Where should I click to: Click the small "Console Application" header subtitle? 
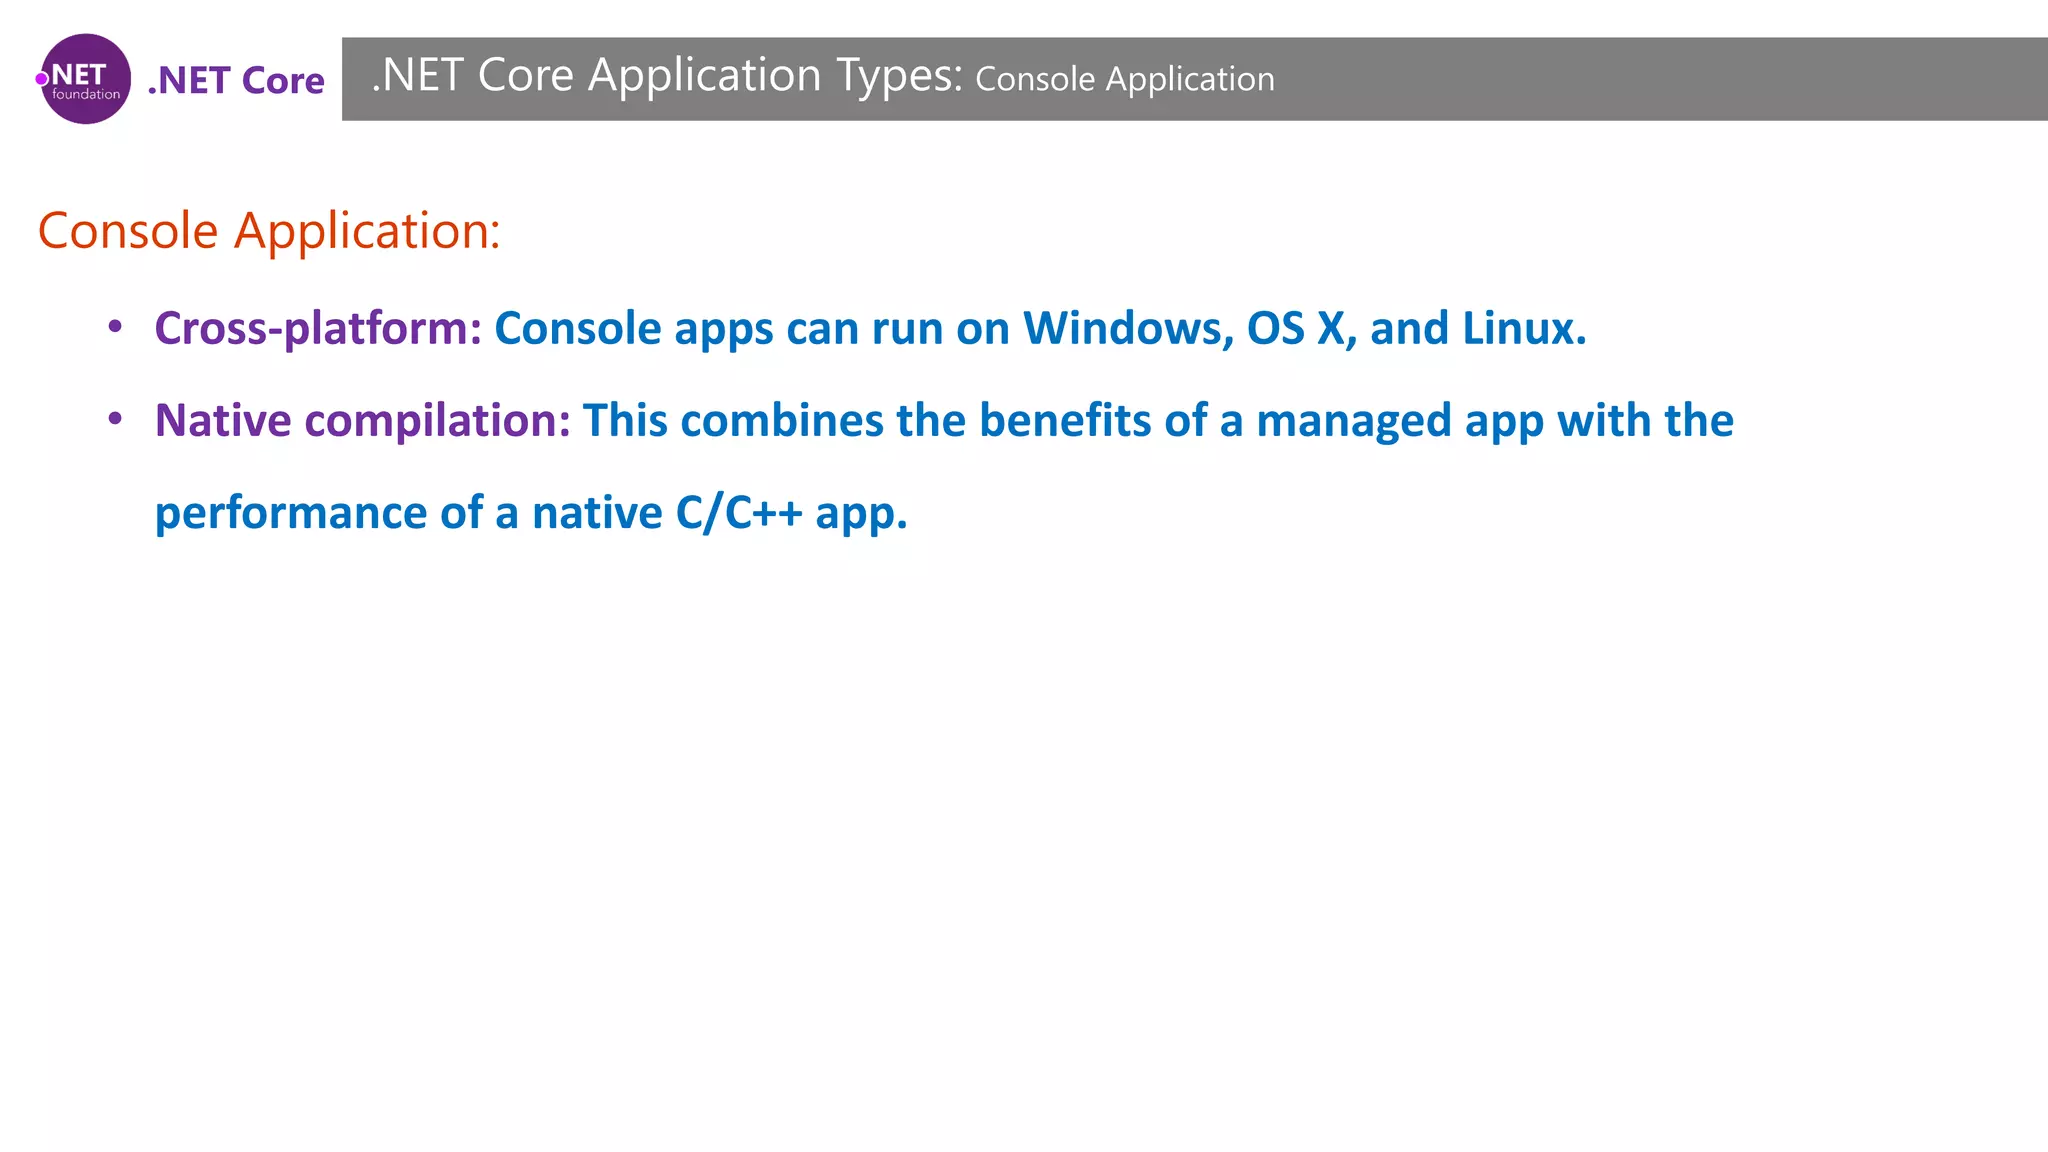tap(1124, 79)
